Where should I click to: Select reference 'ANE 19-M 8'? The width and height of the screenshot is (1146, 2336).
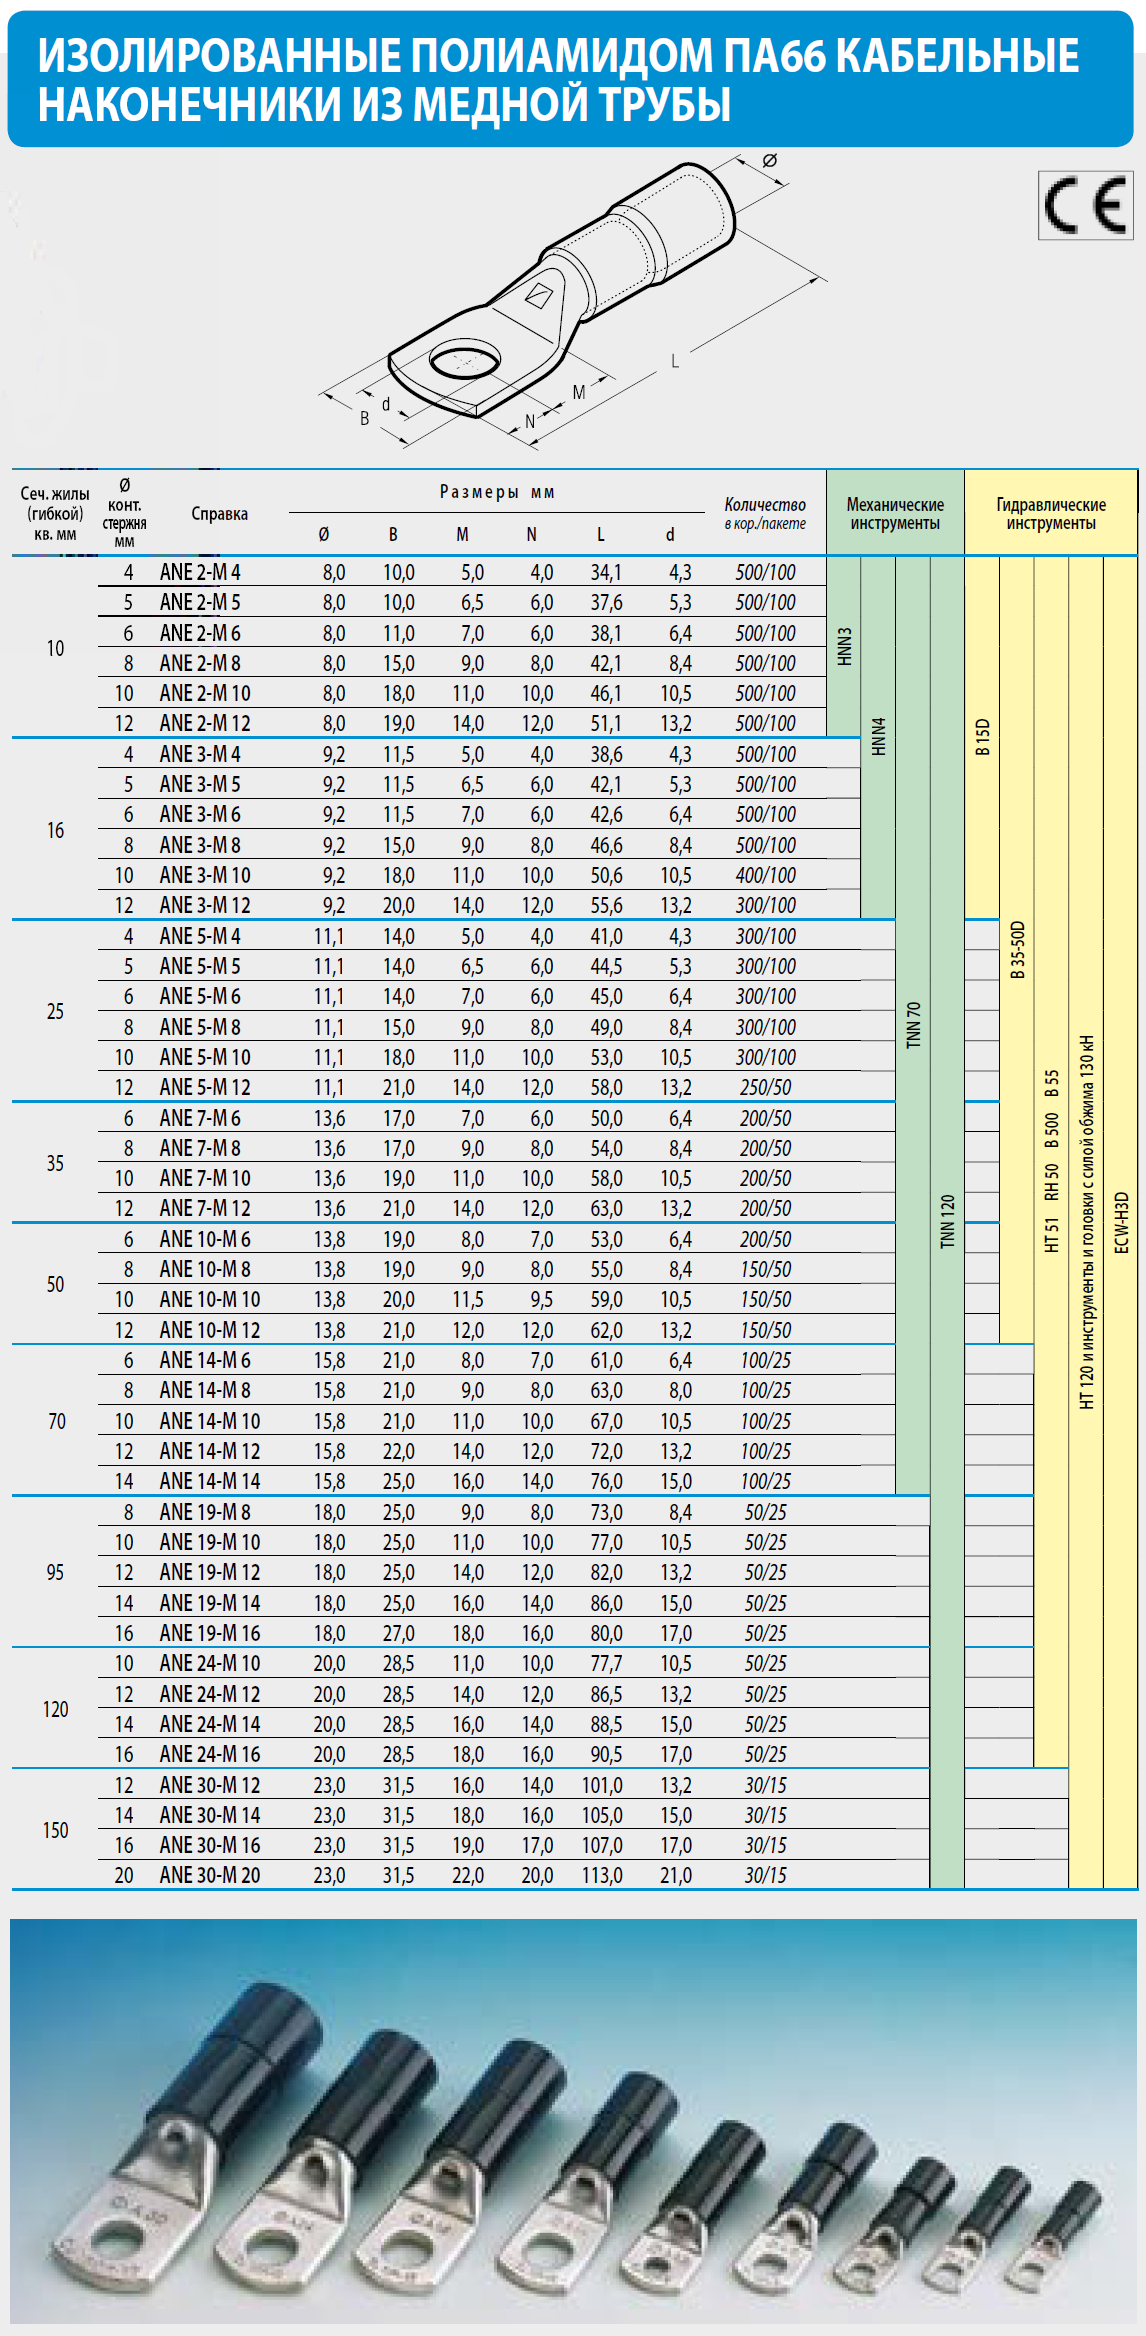click(205, 1512)
